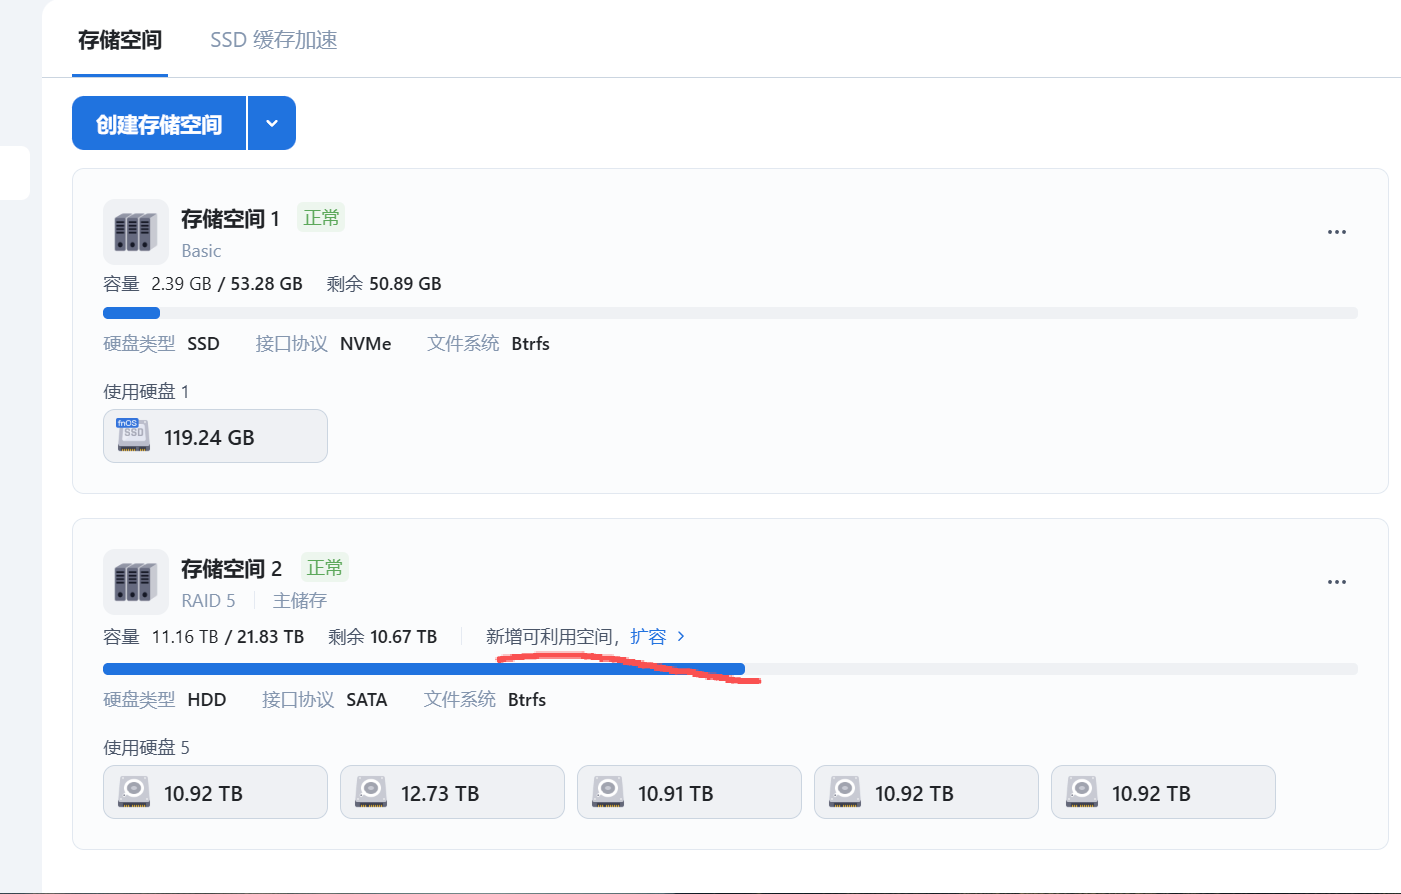Click the fnOS SSD disk icon
This screenshot has height=894, width=1401.
click(133, 436)
